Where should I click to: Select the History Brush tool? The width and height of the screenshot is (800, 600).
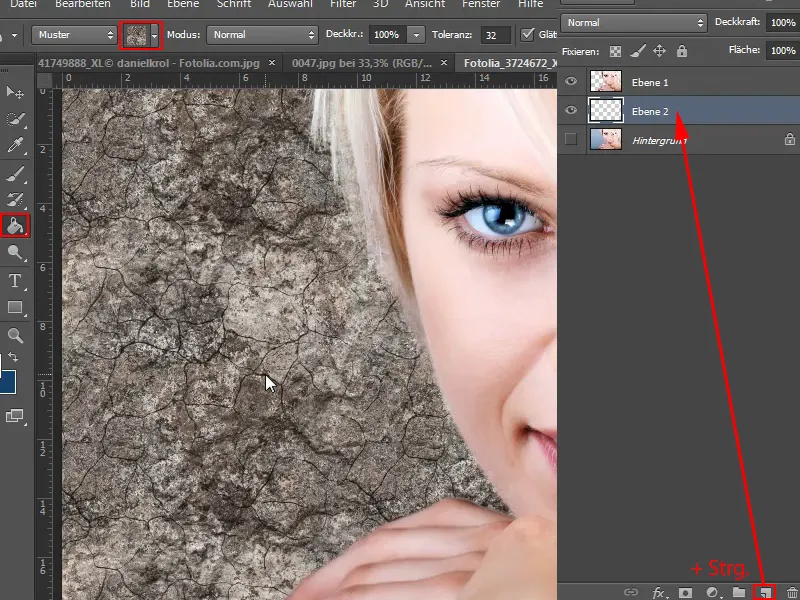tap(14, 199)
